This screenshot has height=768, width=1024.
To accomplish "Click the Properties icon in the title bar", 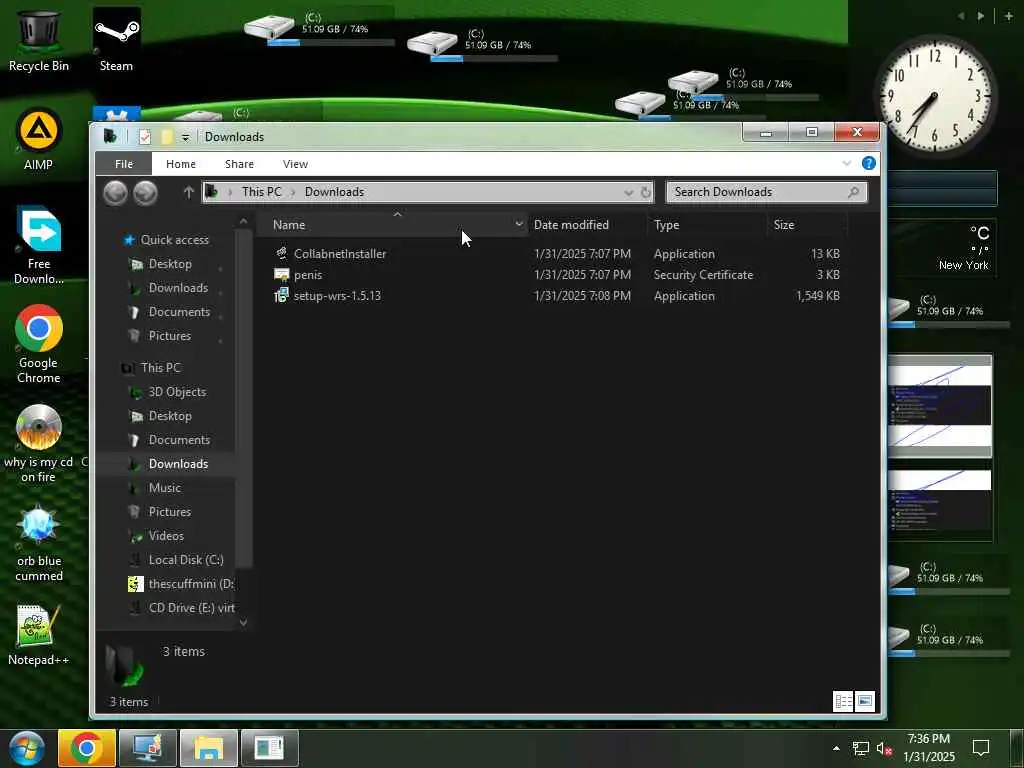I will pos(145,136).
